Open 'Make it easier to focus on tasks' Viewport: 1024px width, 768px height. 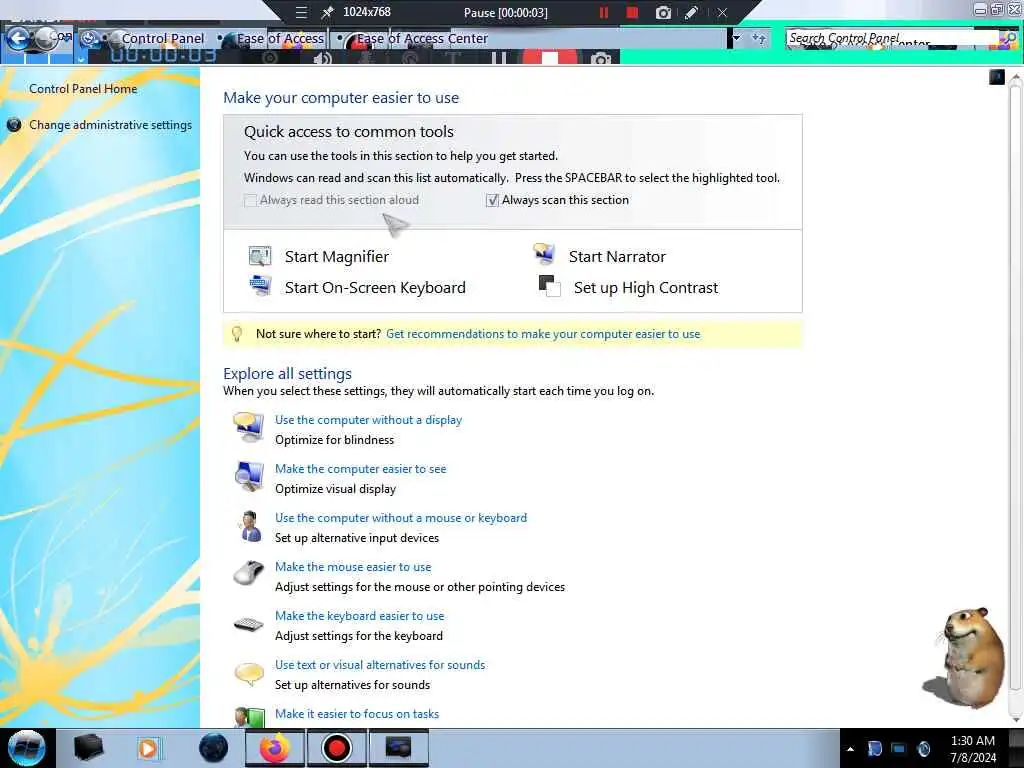coord(357,714)
